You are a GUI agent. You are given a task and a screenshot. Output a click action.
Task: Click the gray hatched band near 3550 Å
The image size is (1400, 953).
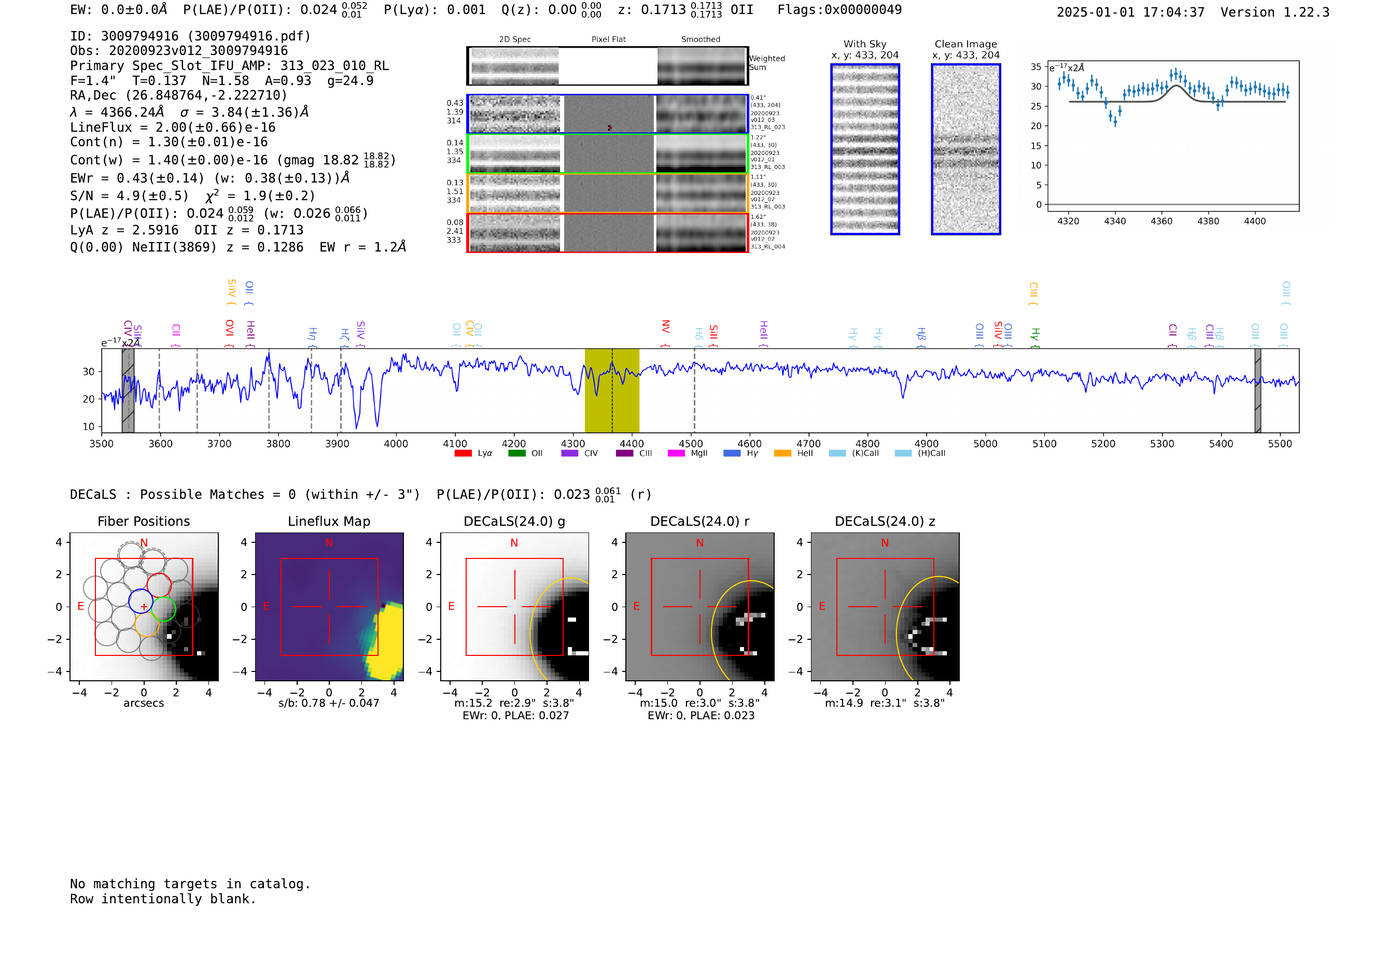tap(128, 390)
